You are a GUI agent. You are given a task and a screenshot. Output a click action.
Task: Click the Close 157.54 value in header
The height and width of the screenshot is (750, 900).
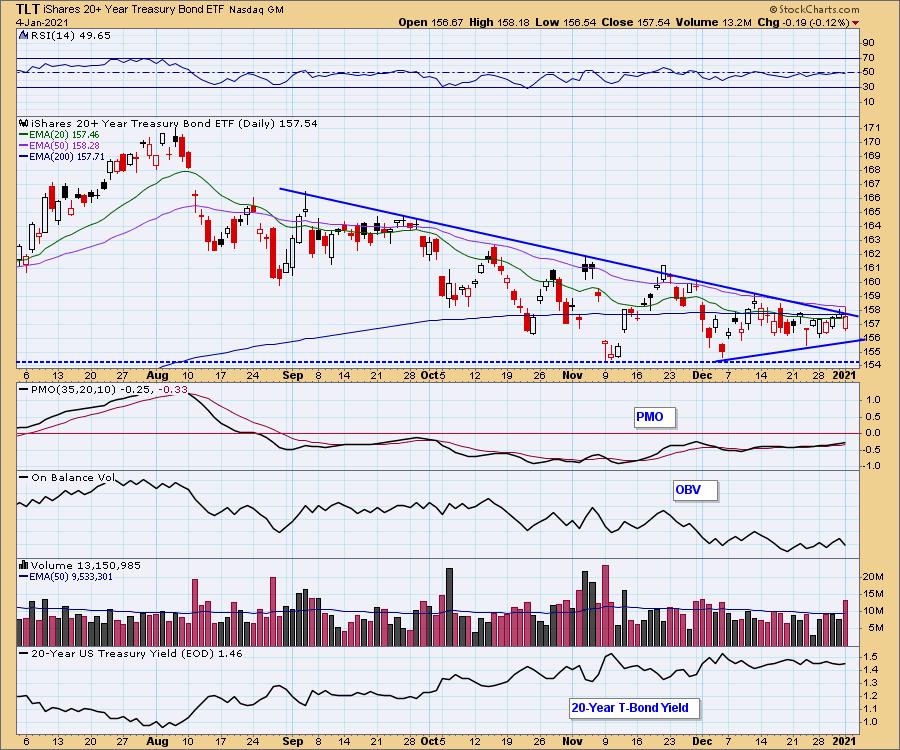(635, 22)
